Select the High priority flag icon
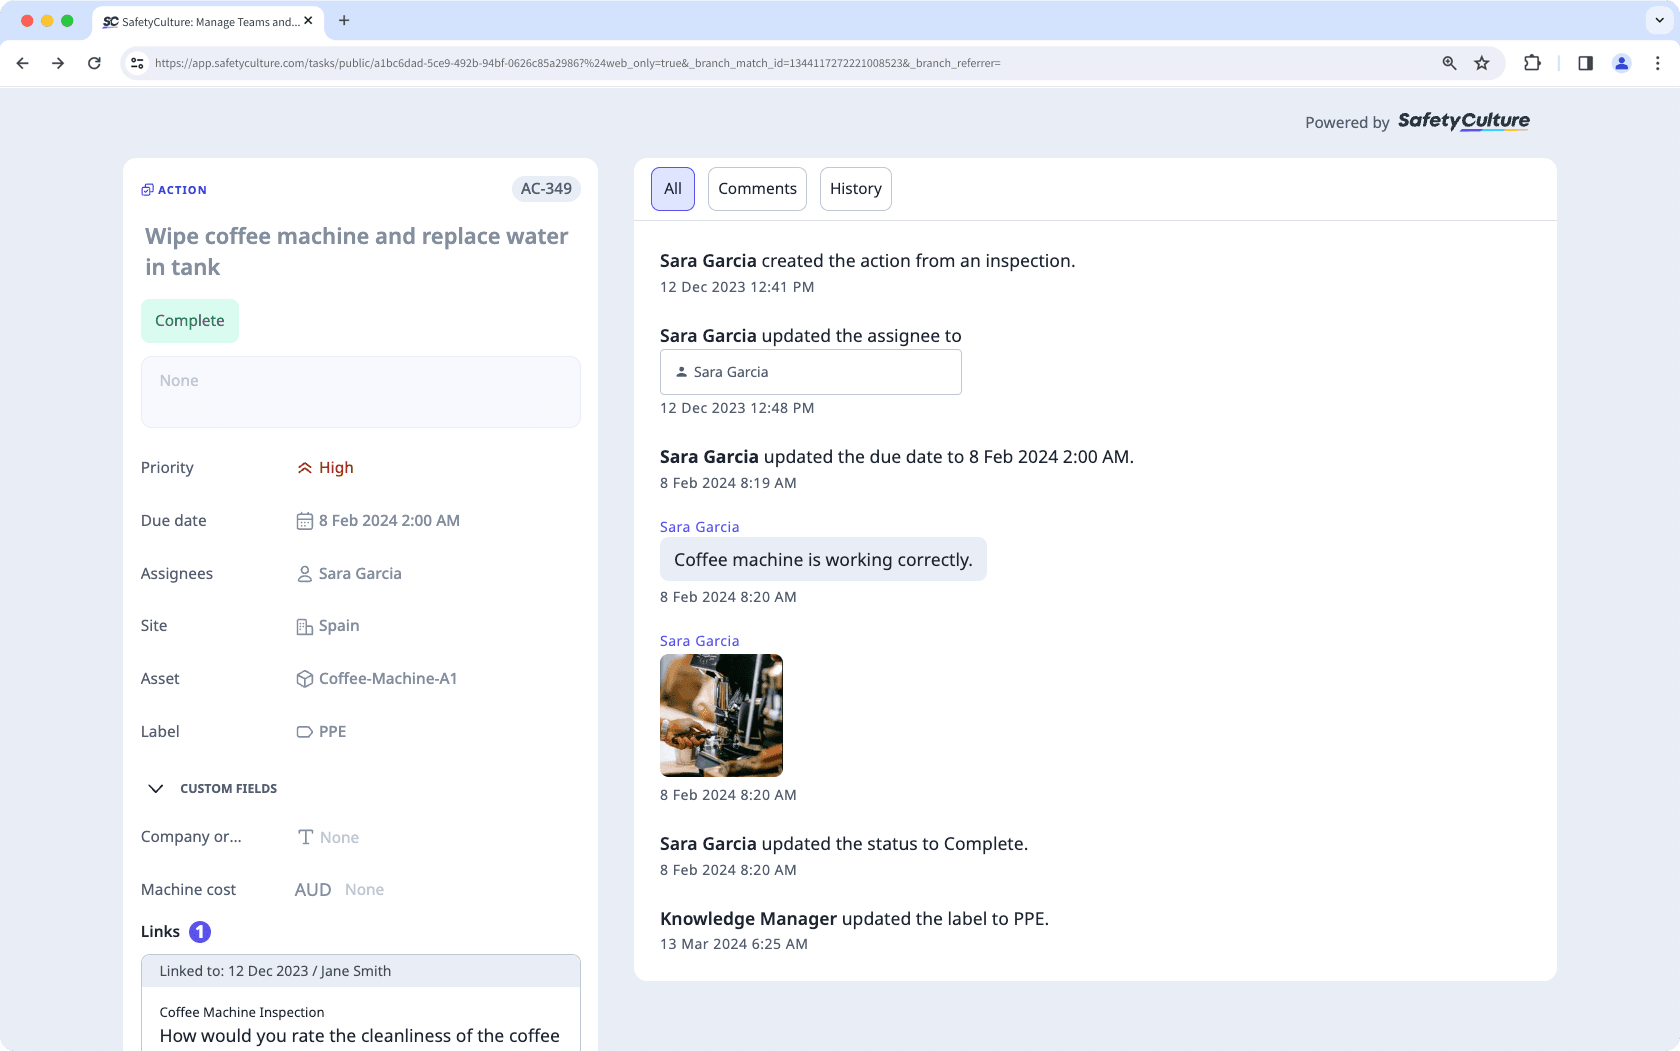 305,467
